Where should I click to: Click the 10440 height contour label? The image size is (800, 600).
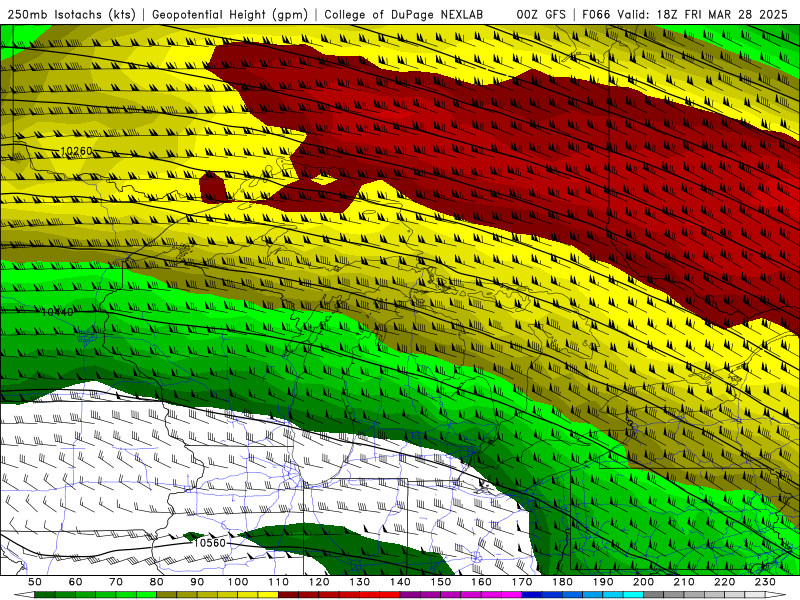tap(57, 312)
